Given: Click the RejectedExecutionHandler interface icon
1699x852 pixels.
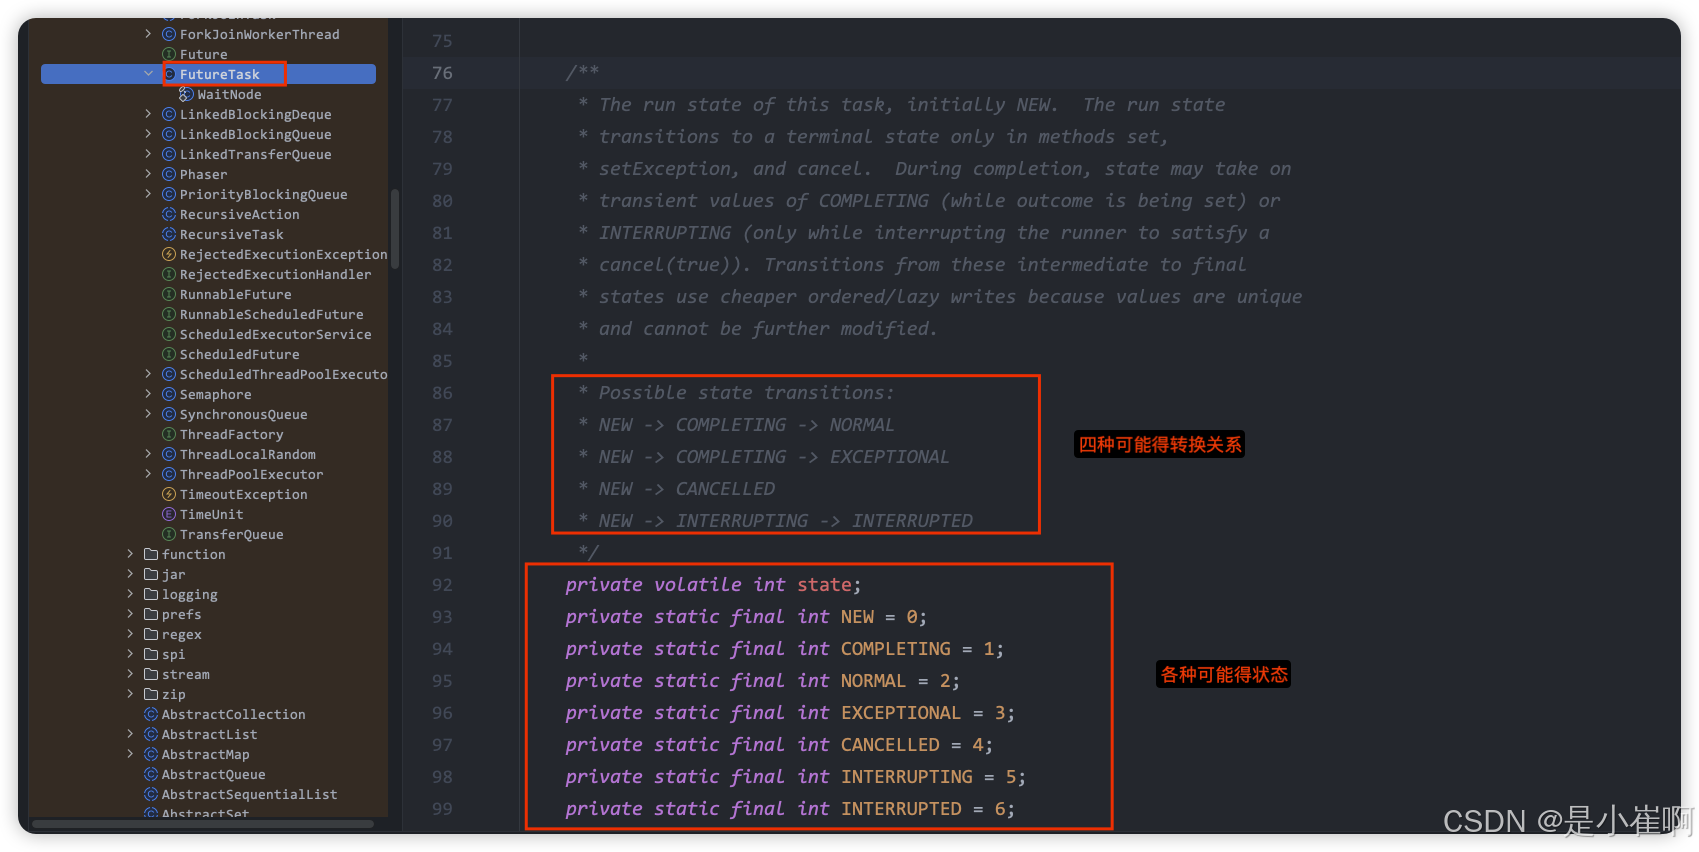Looking at the screenshot, I should pos(169,274).
